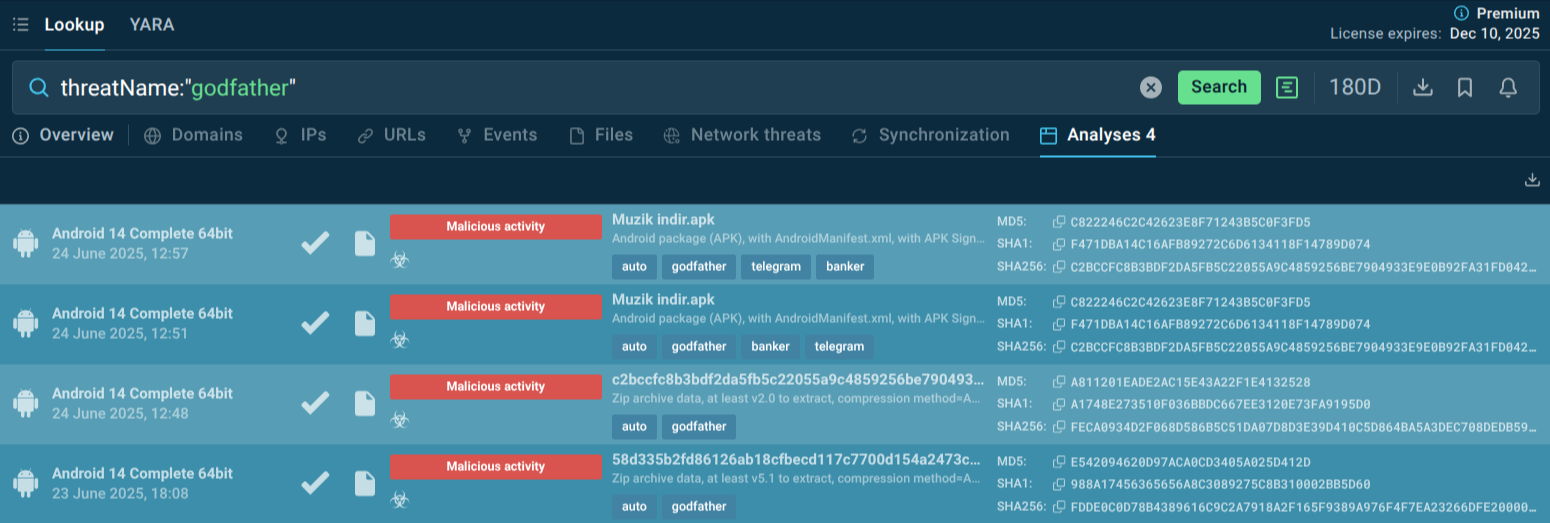Download search results from the search bar
Screen dimensions: 1550x523
(1422, 88)
